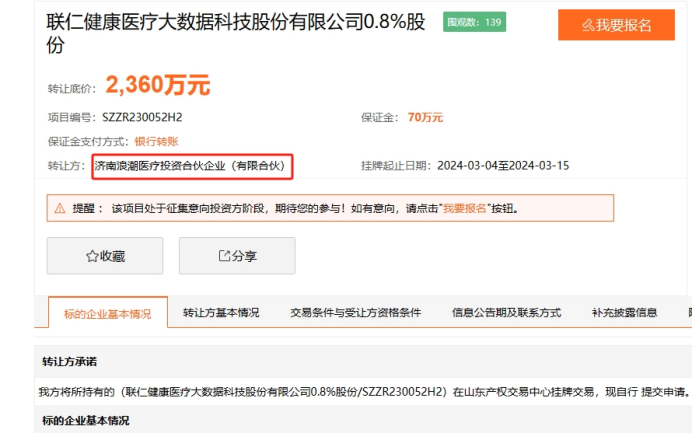Image resolution: width=692 pixels, height=434 pixels.
Task: Select the 交易条件与受让方资格条件 tab
Action: (x=355, y=313)
